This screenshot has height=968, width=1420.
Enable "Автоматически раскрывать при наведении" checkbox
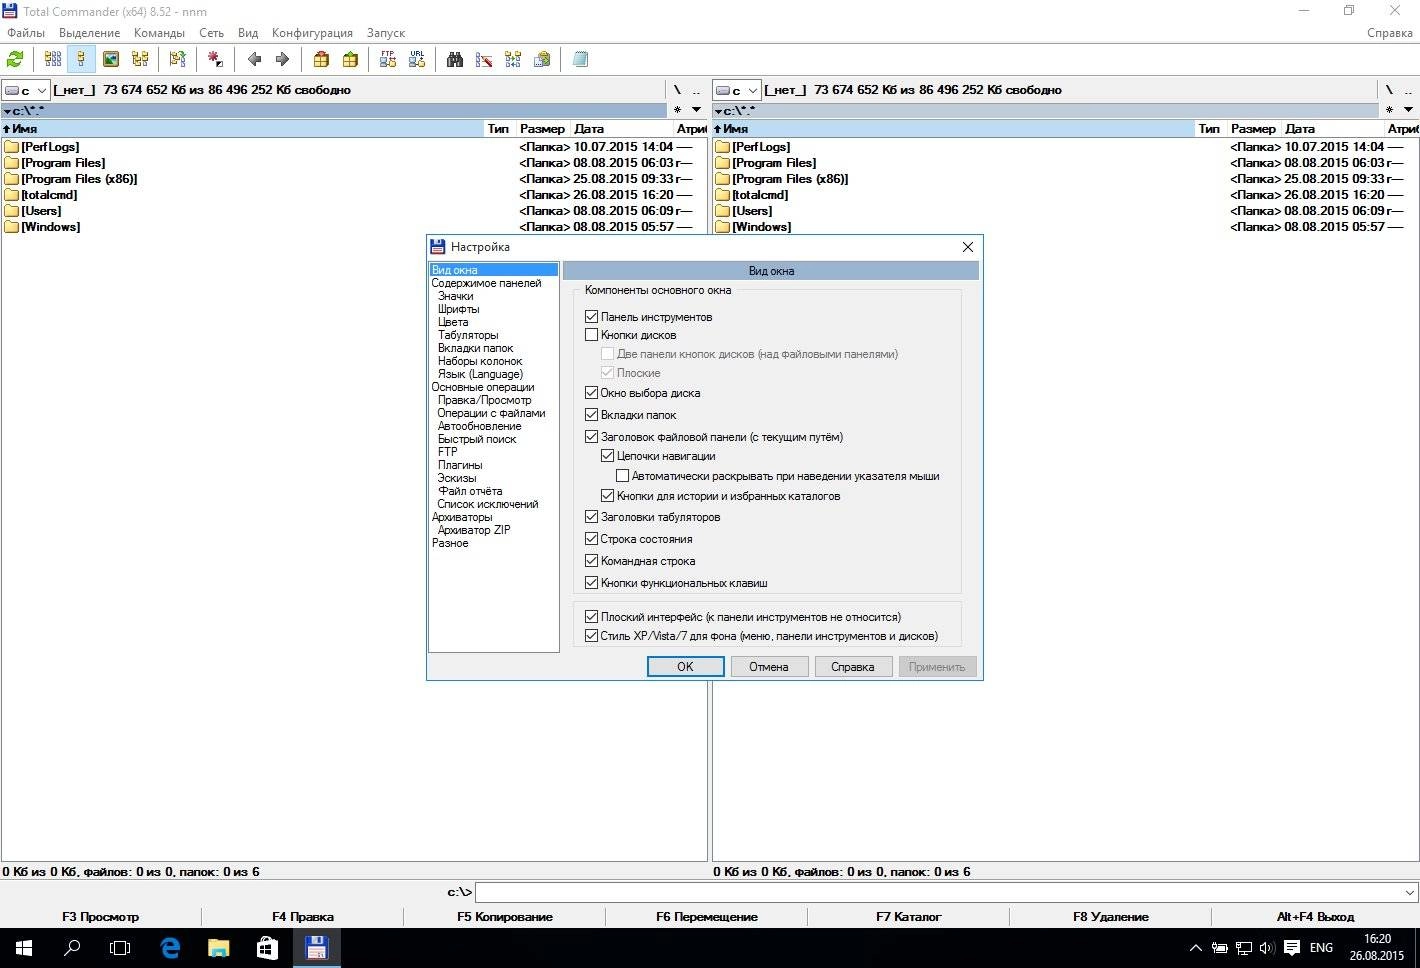(622, 476)
